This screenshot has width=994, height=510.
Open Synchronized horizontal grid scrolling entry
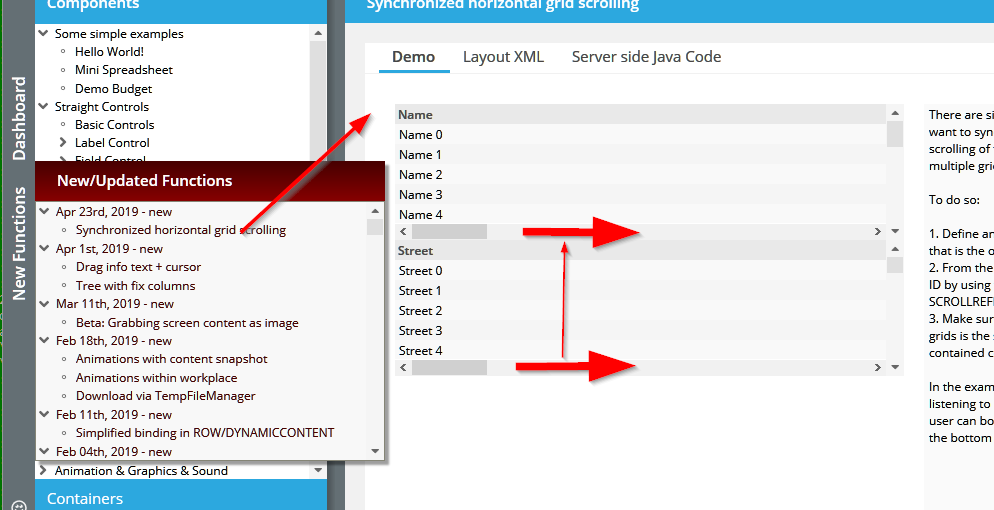(180, 230)
